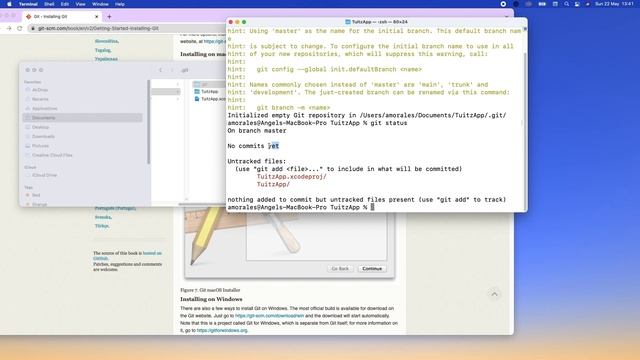640x360 pixels.
Task: Click the screen recording status icon
Action: pyautogui.click(x=503, y=4)
